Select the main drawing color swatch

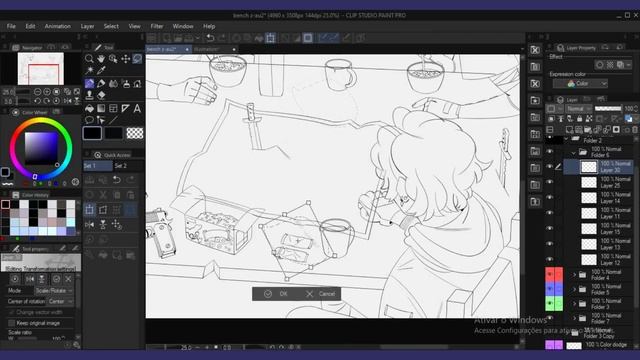pos(92,133)
